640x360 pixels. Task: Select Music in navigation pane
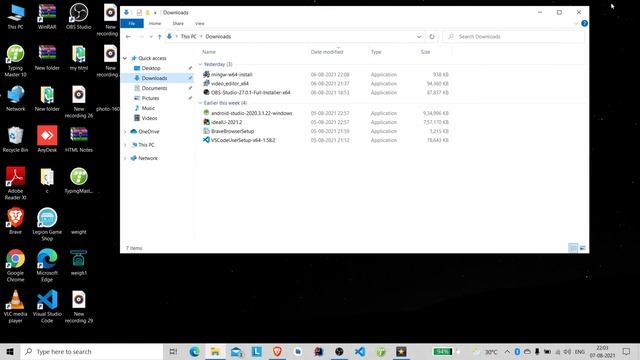tap(148, 108)
